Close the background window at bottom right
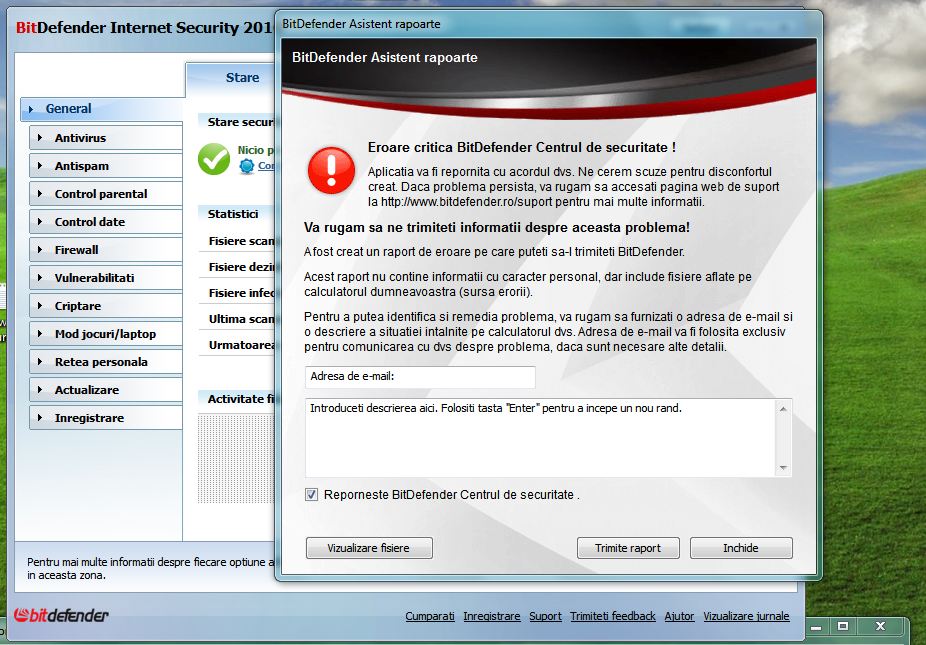 pyautogui.click(x=881, y=626)
